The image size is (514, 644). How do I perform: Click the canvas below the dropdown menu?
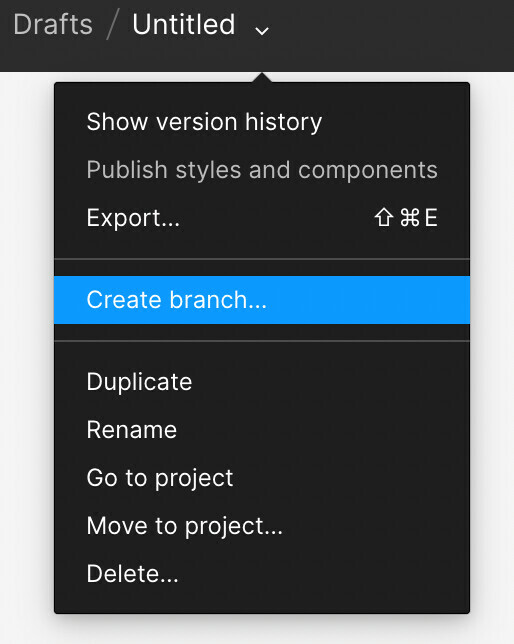click(262, 630)
